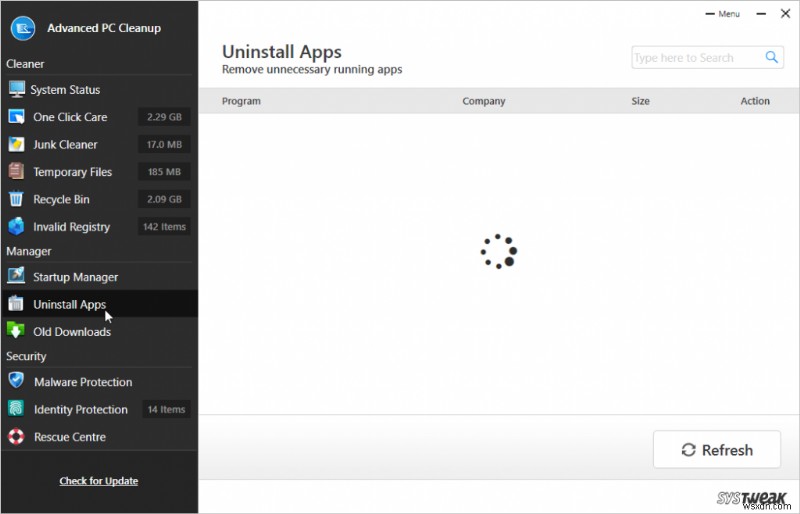This screenshot has width=800, height=514.
Task: Open Identity Protection section
Action: (x=99, y=409)
